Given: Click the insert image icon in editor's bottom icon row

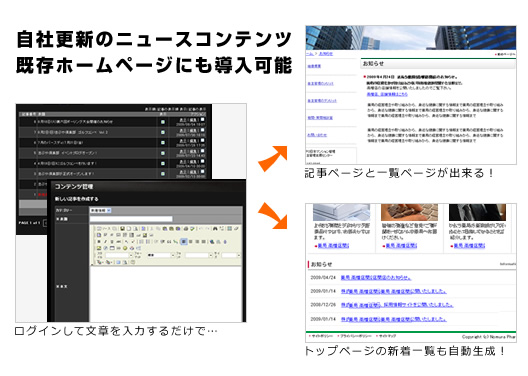Looking at the screenshot, I should tap(99, 248).
